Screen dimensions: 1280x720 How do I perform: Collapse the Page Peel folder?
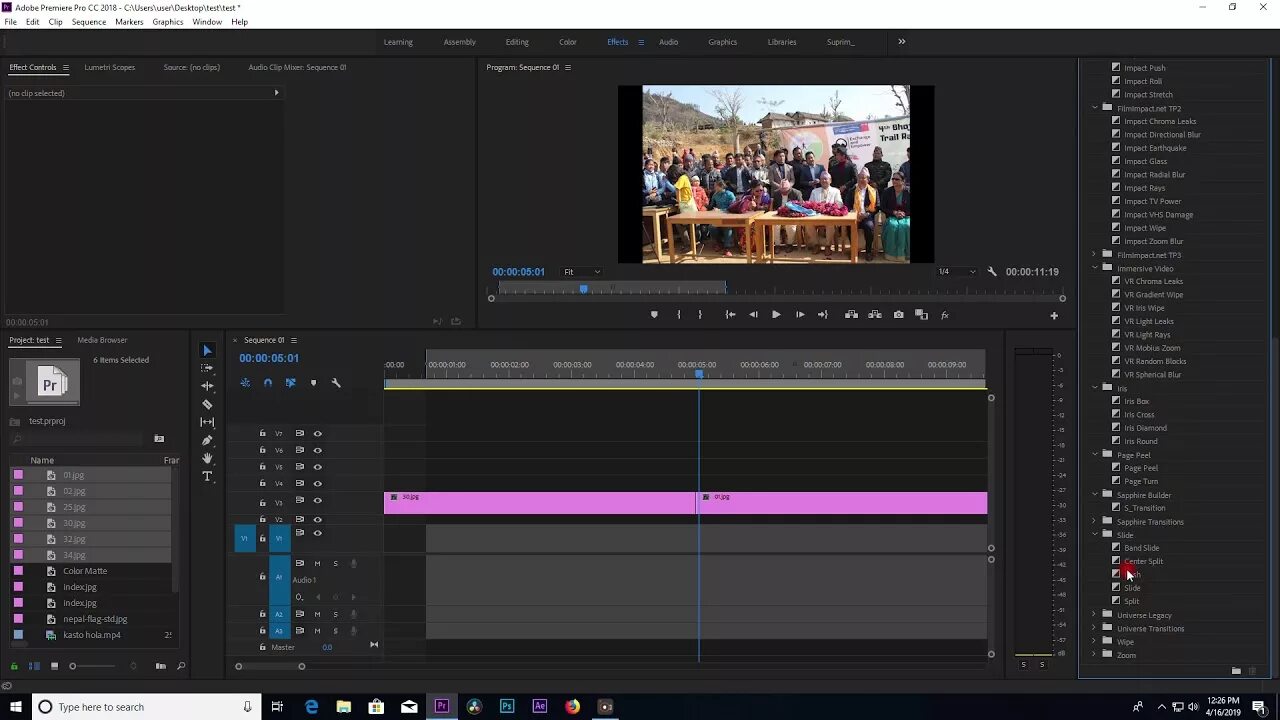(x=1095, y=455)
